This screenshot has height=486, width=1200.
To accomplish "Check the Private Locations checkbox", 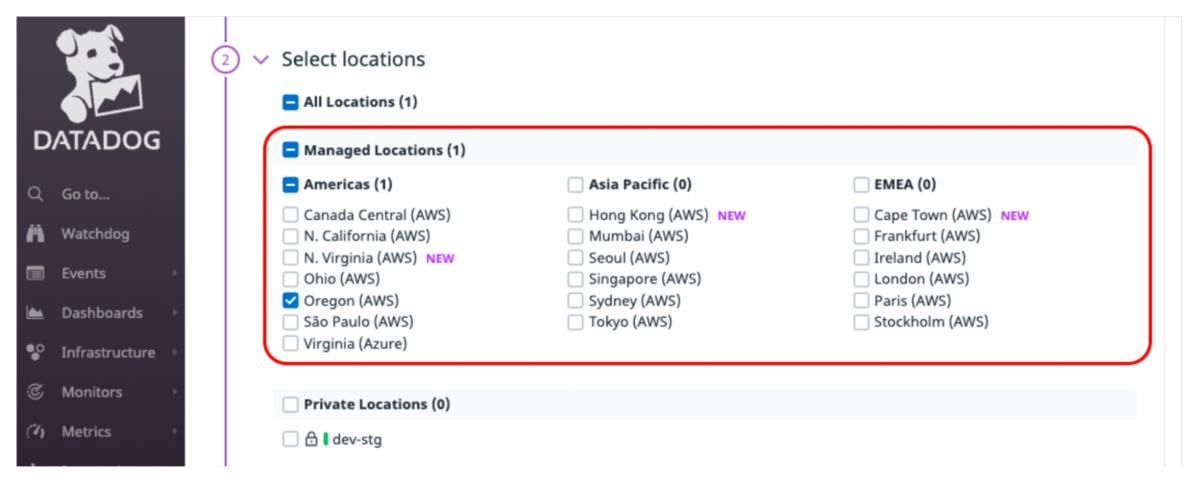I will pos(290,405).
